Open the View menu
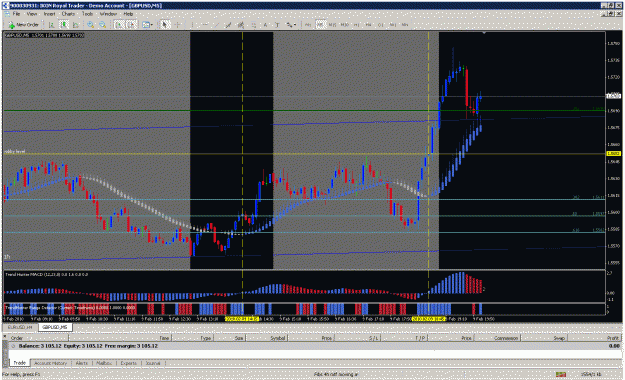 (32, 14)
